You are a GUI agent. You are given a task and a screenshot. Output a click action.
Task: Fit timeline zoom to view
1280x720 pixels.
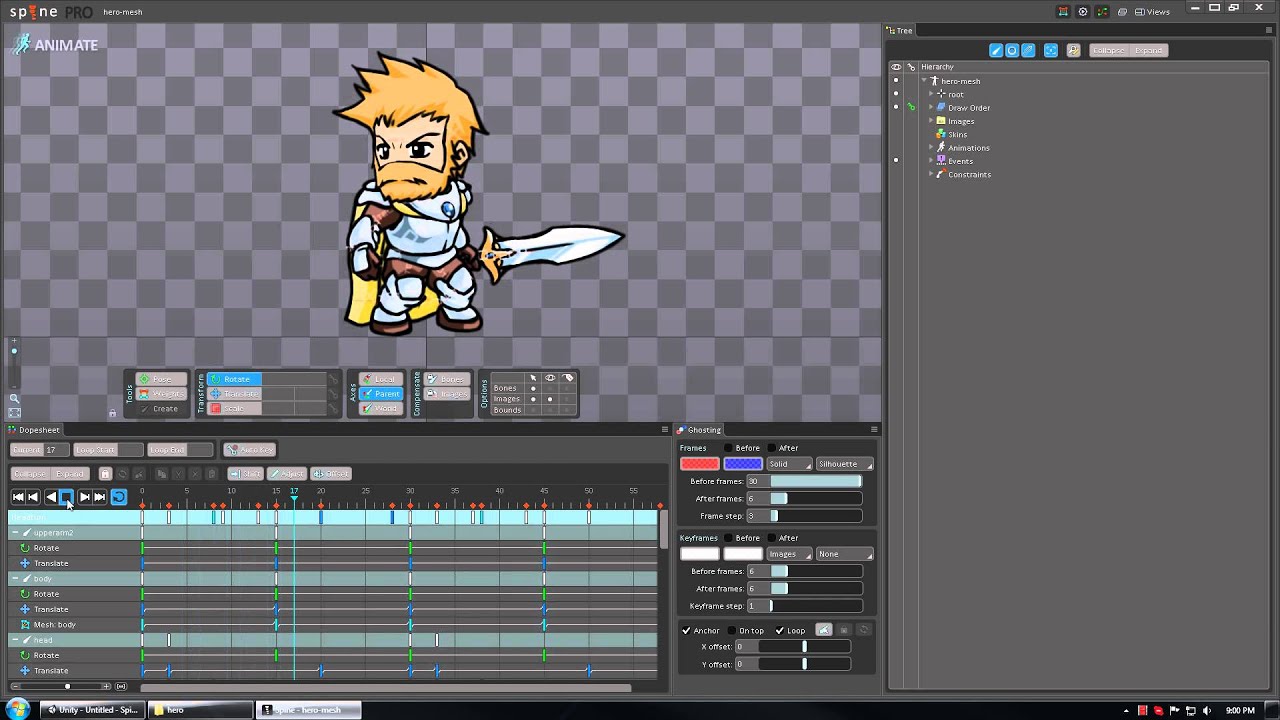pyautogui.click(x=121, y=687)
